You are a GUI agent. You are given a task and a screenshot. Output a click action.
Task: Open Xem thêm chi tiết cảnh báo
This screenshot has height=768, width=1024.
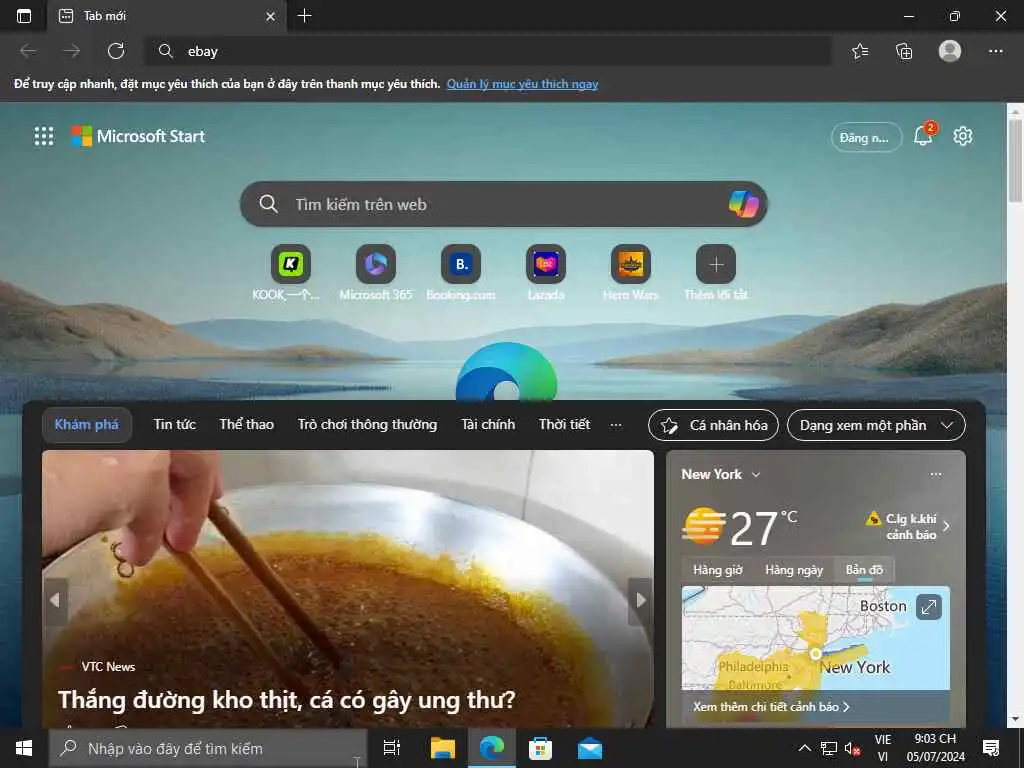coord(771,707)
